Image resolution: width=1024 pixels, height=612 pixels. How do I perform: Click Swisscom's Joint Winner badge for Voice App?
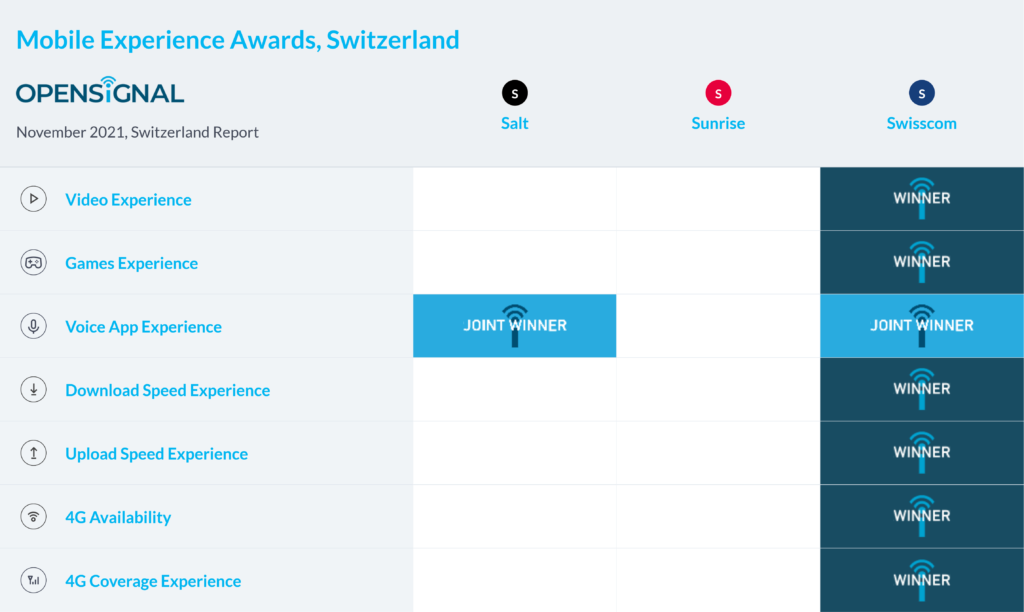coord(921,326)
